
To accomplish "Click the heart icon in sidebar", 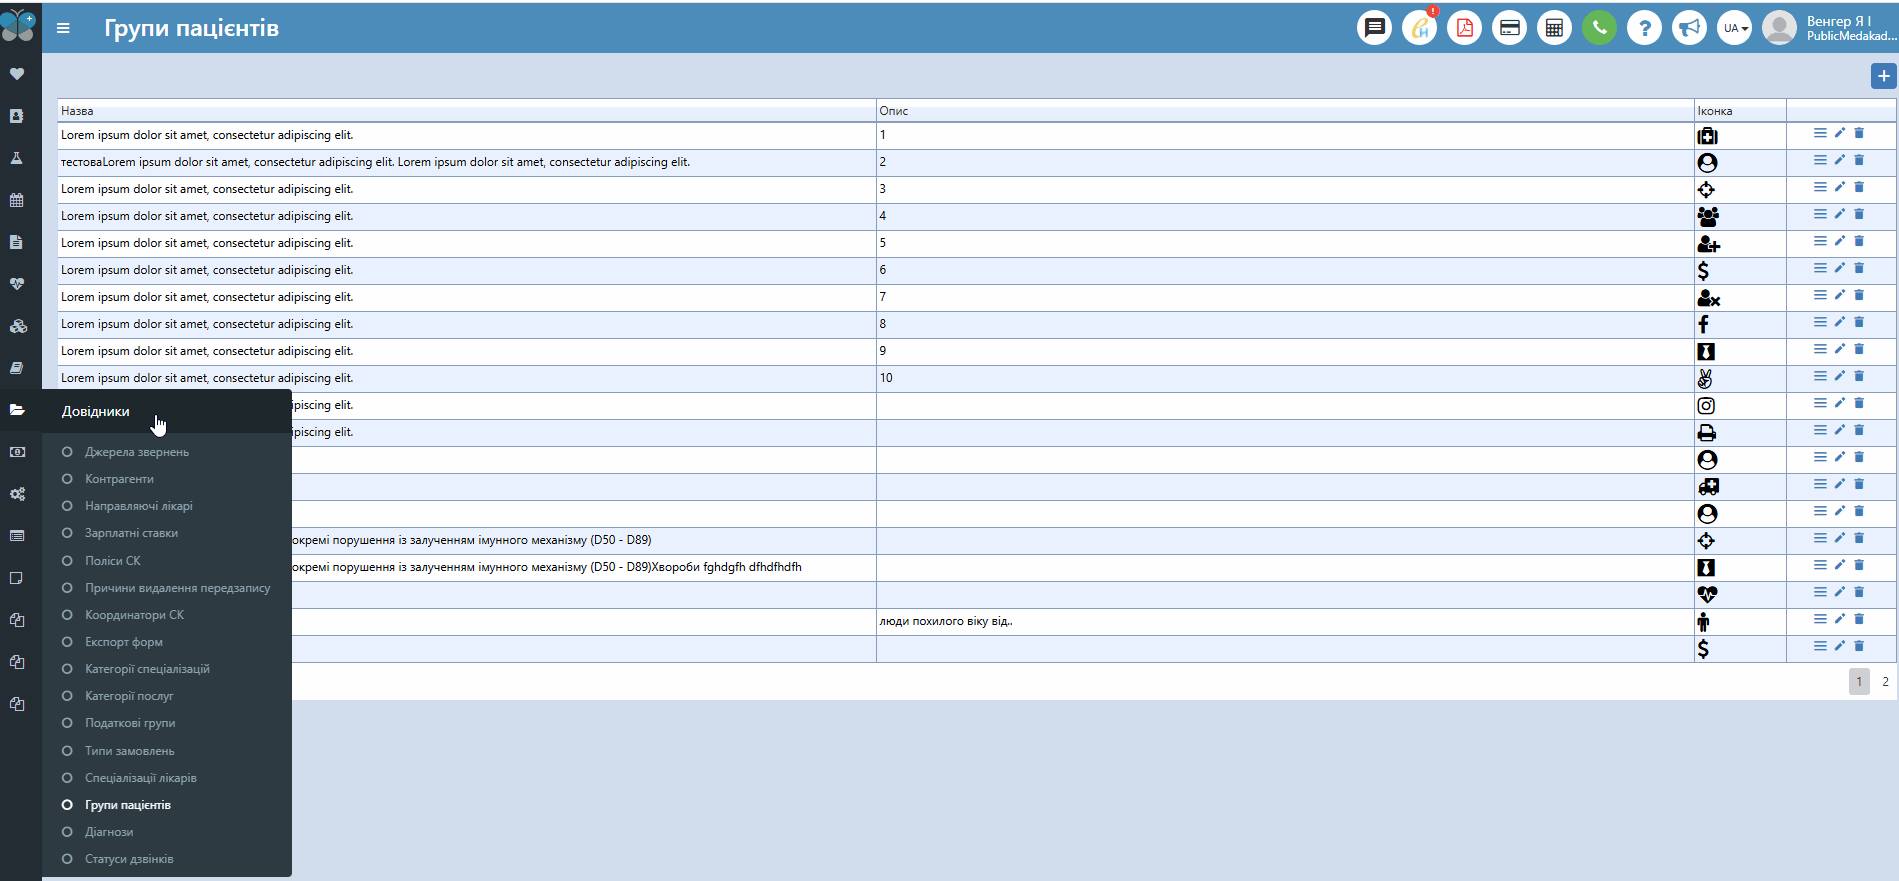I will [x=17, y=74].
